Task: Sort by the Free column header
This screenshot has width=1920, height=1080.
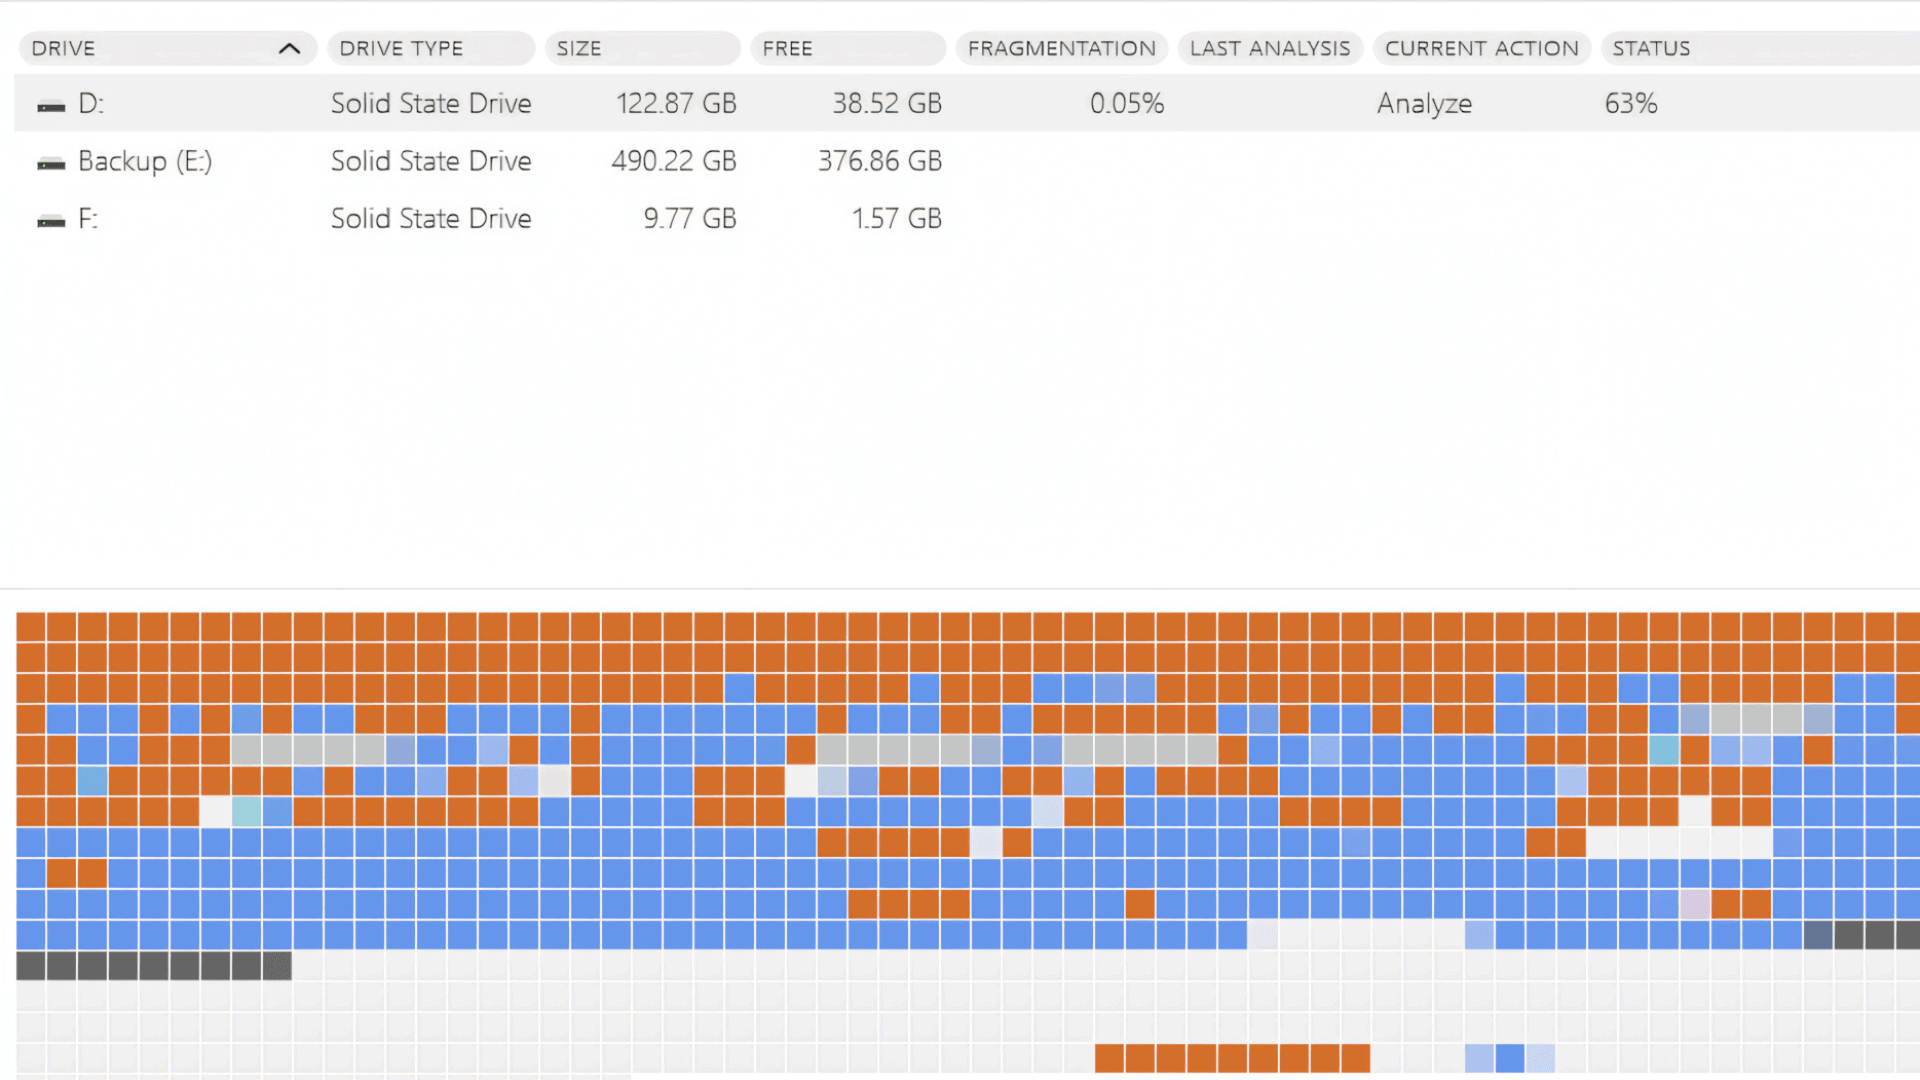Action: pos(787,48)
